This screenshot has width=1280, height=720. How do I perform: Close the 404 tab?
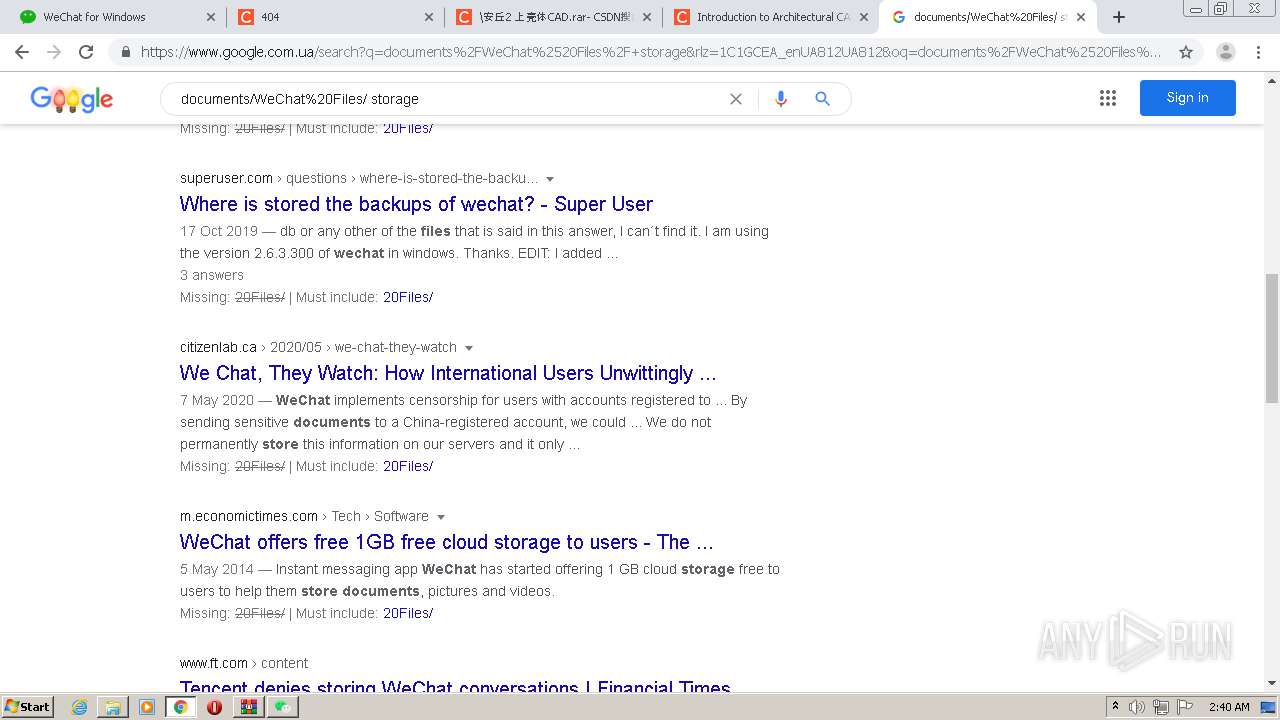pyautogui.click(x=429, y=17)
